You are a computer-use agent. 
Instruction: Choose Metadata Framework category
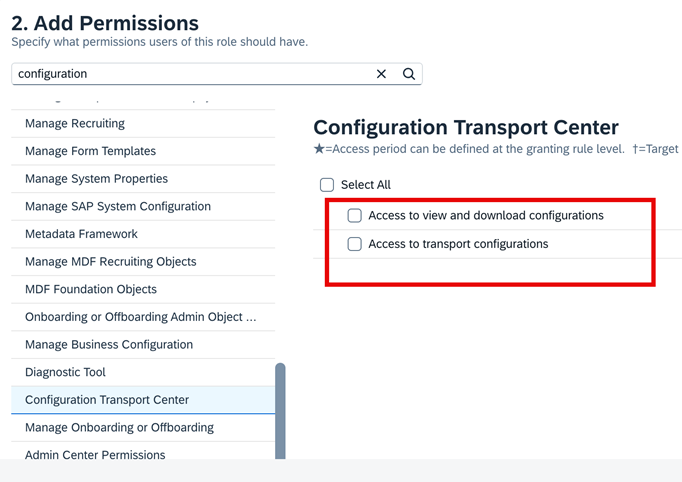coord(143,234)
